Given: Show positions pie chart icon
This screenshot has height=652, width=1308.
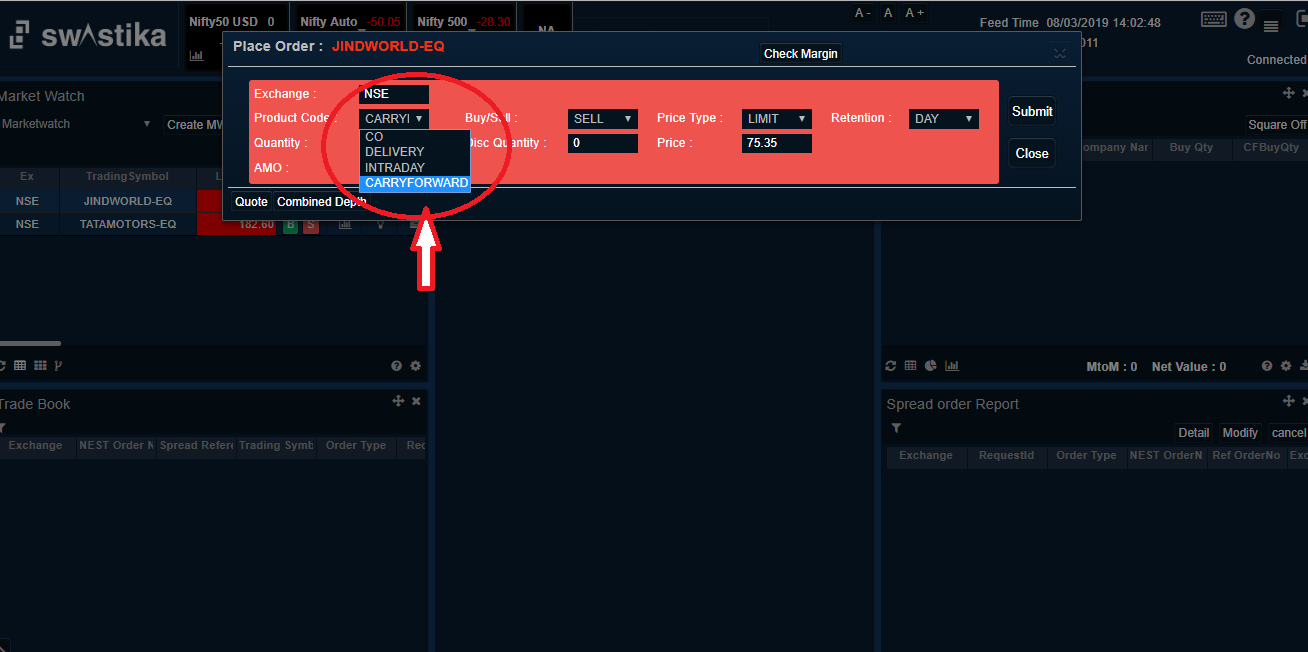Looking at the screenshot, I should (x=930, y=366).
